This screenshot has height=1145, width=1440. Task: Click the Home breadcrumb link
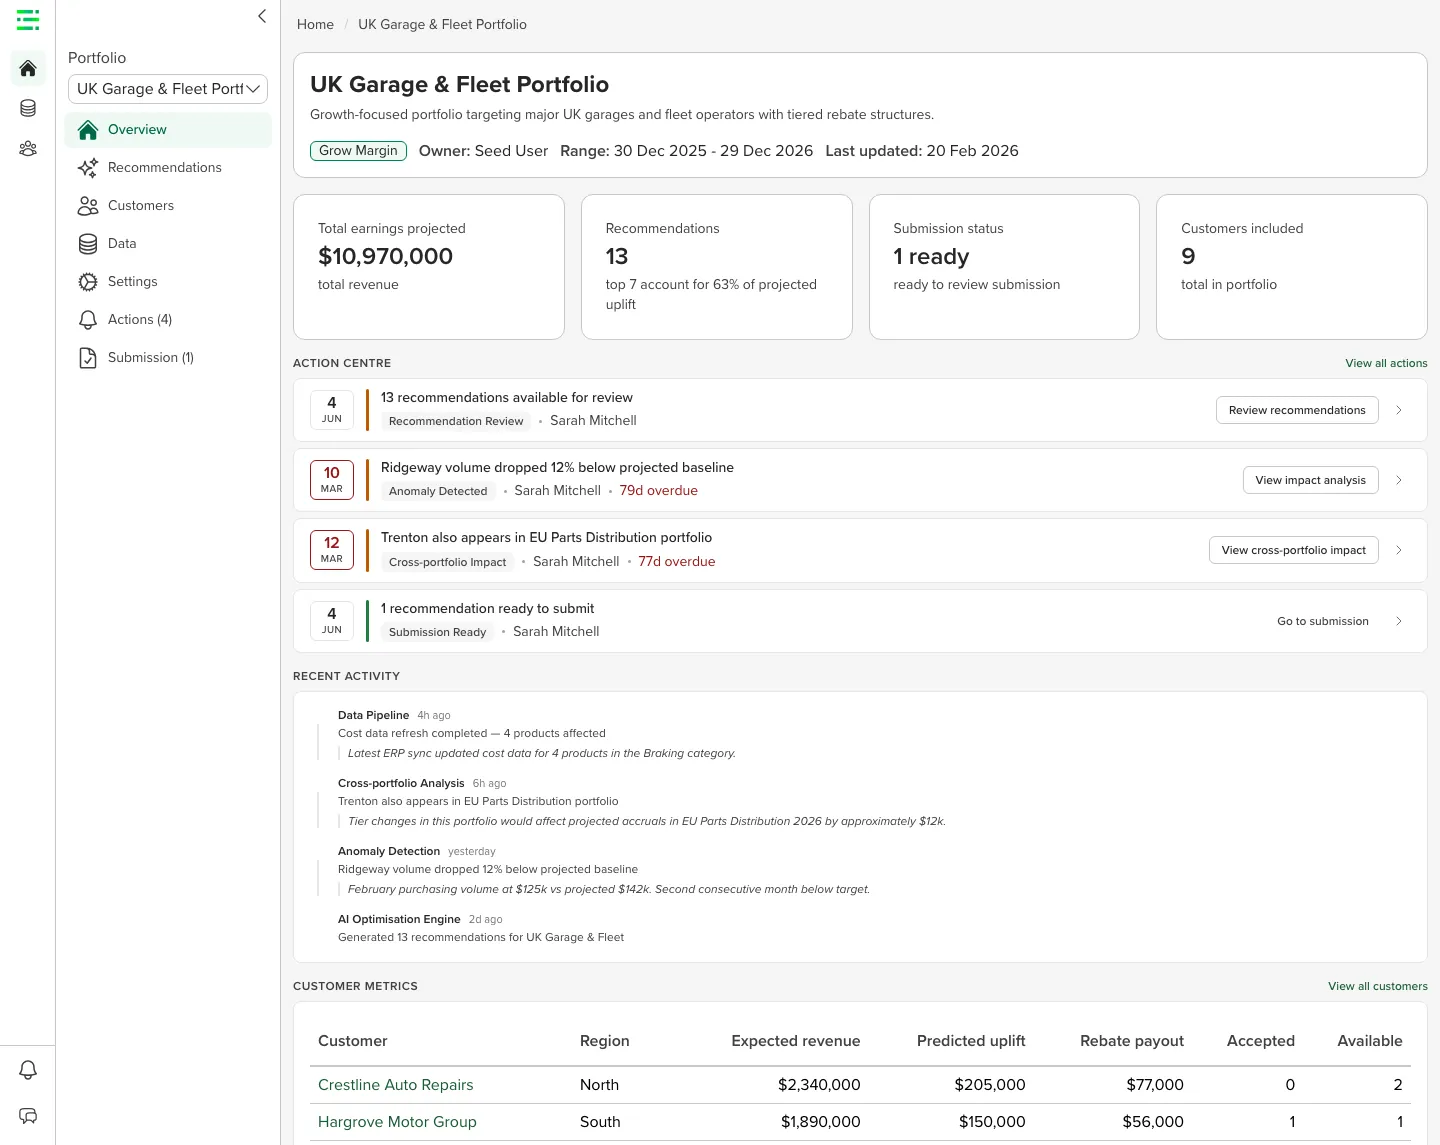315,24
